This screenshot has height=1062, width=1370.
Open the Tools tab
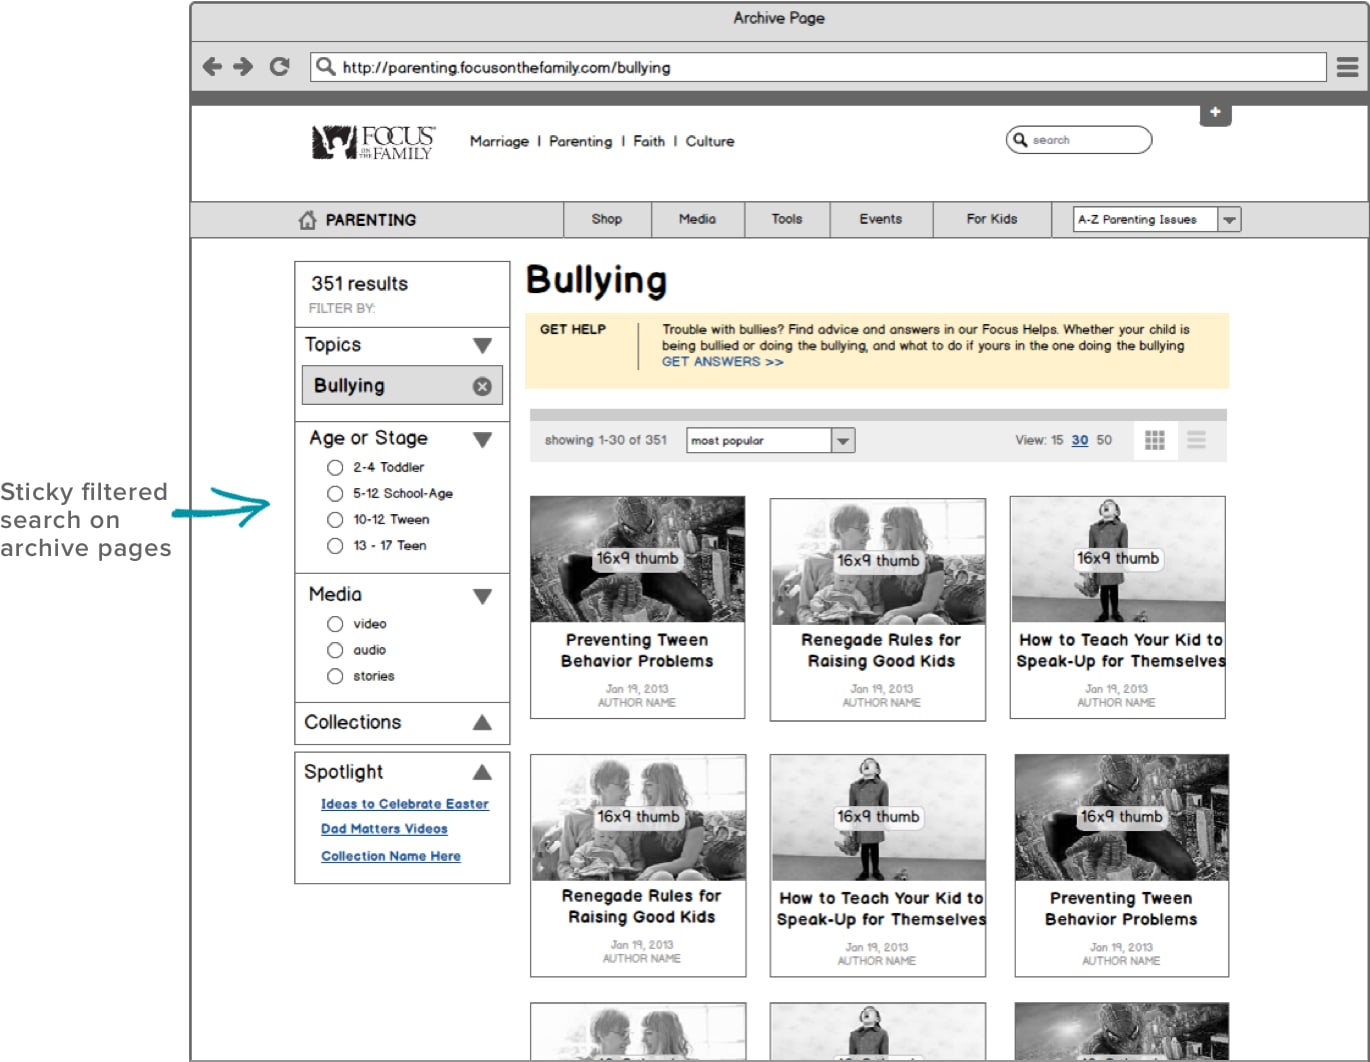pyautogui.click(x=787, y=219)
